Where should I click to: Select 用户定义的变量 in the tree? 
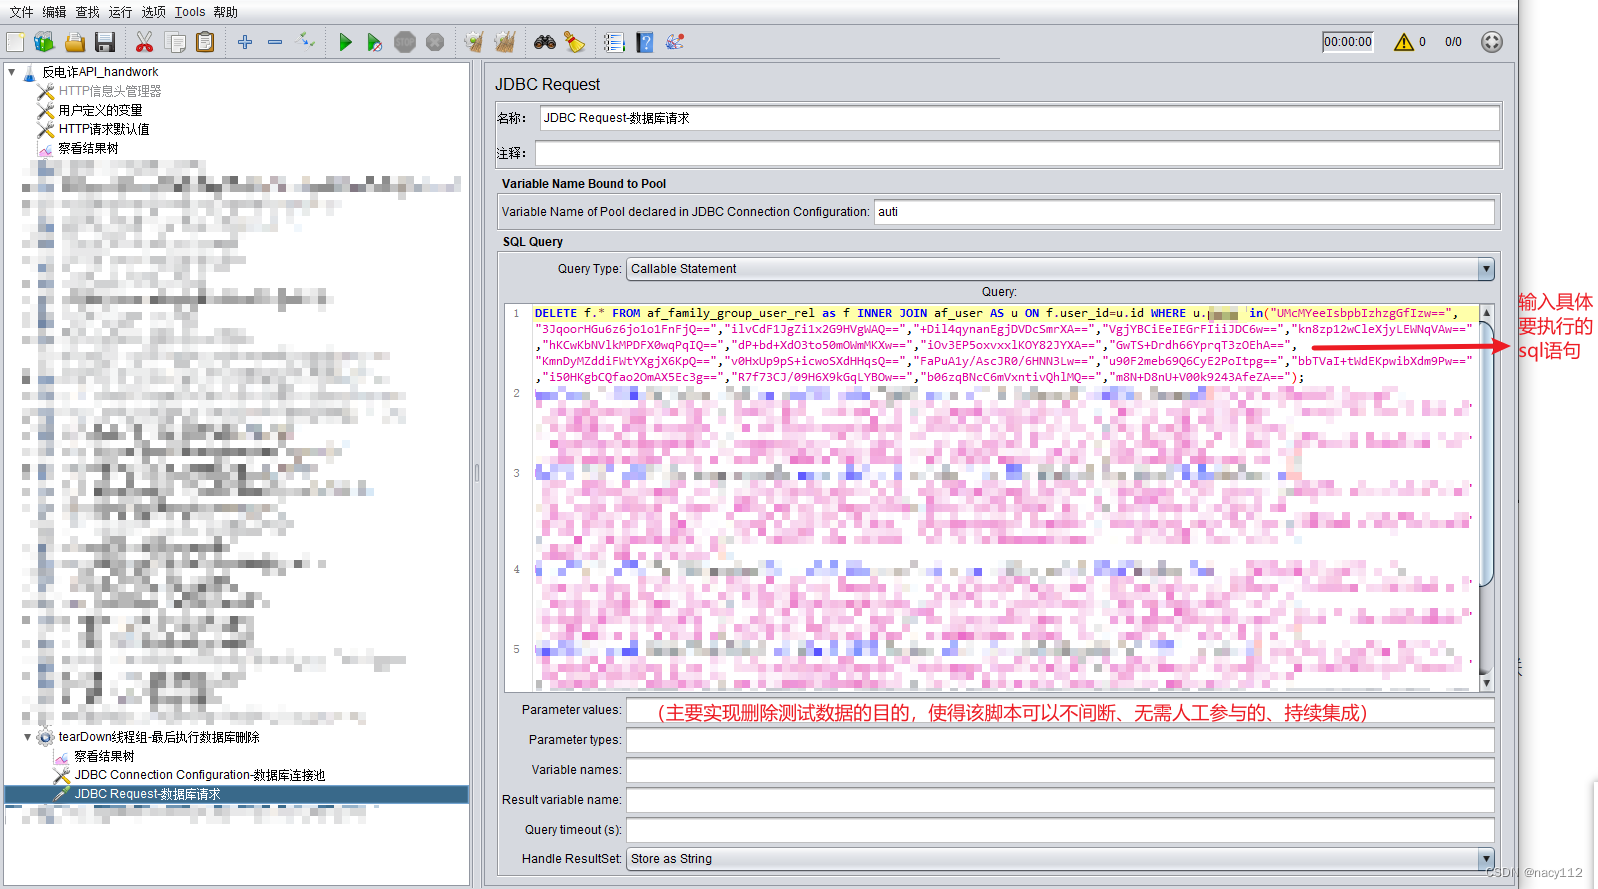[100, 110]
